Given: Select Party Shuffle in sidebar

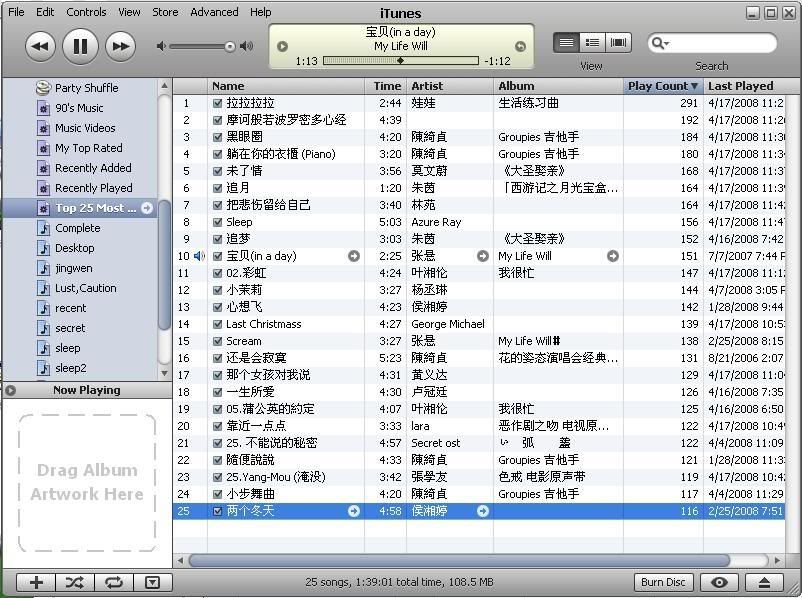Looking at the screenshot, I should pyautogui.click(x=78, y=88).
